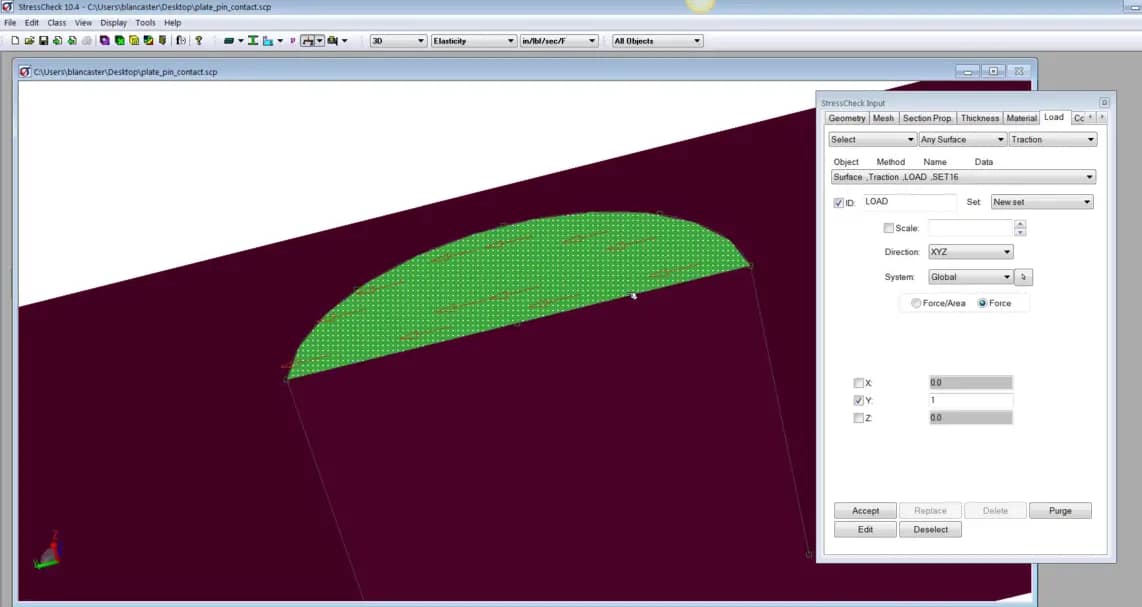Uncheck the Y component checkbox
1142x607 pixels.
[858, 400]
